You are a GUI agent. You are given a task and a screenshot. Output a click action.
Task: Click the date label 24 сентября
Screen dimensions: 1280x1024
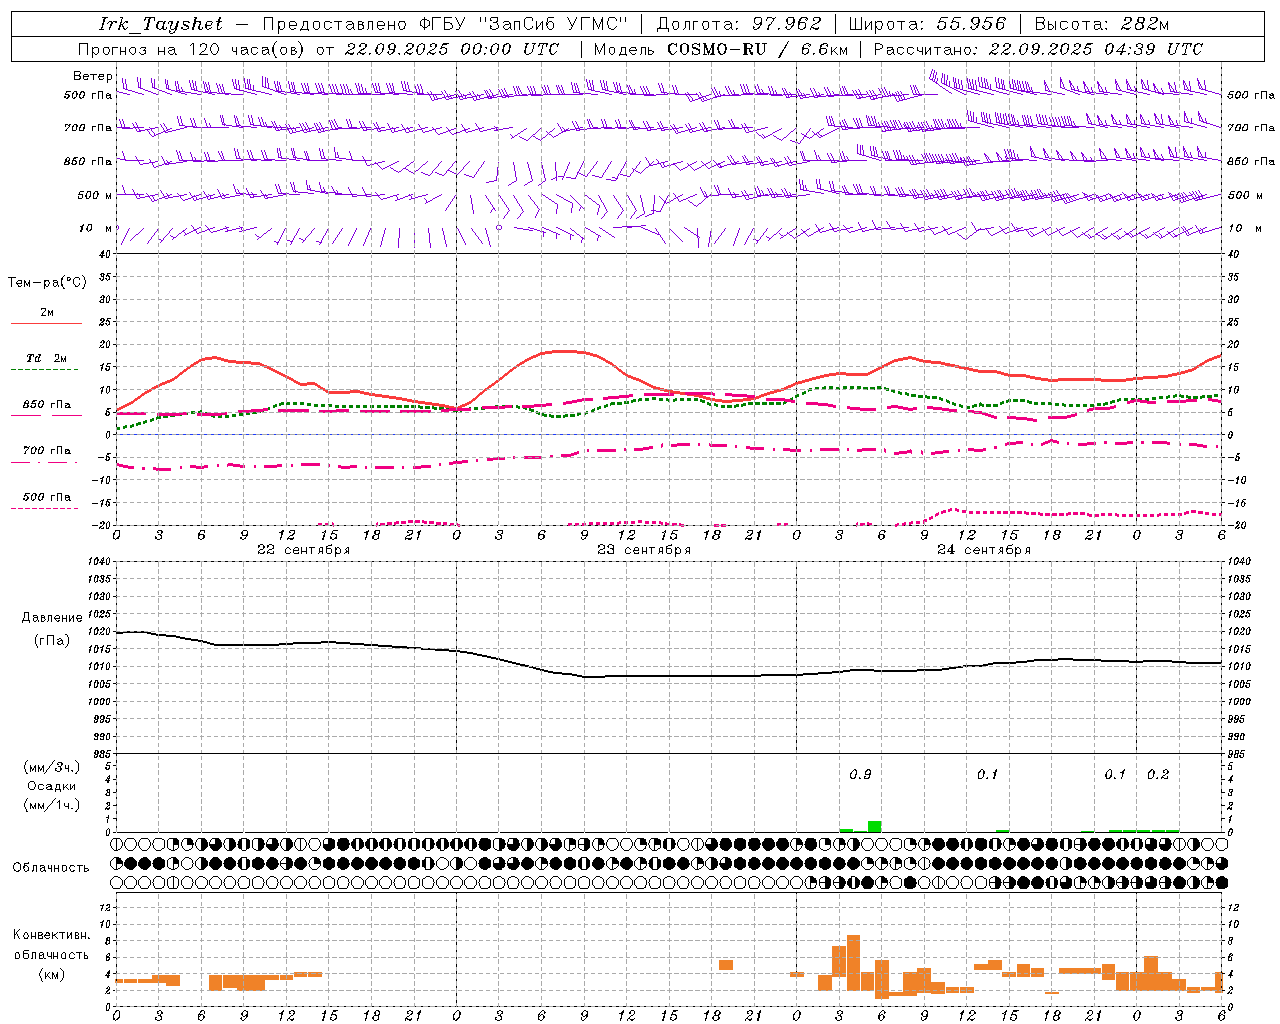tap(984, 549)
